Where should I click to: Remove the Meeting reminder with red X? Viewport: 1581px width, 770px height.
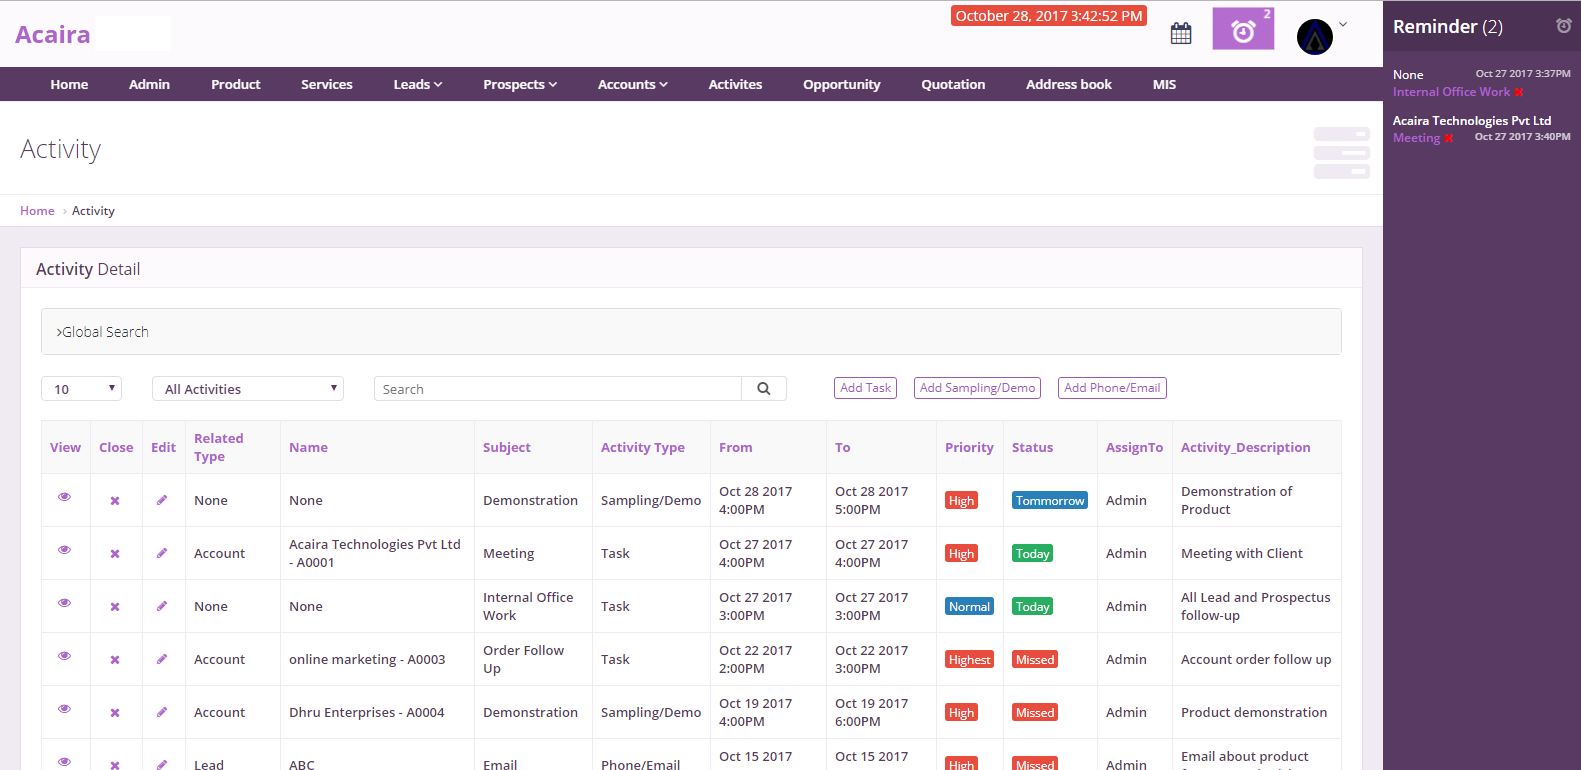coord(1449,139)
